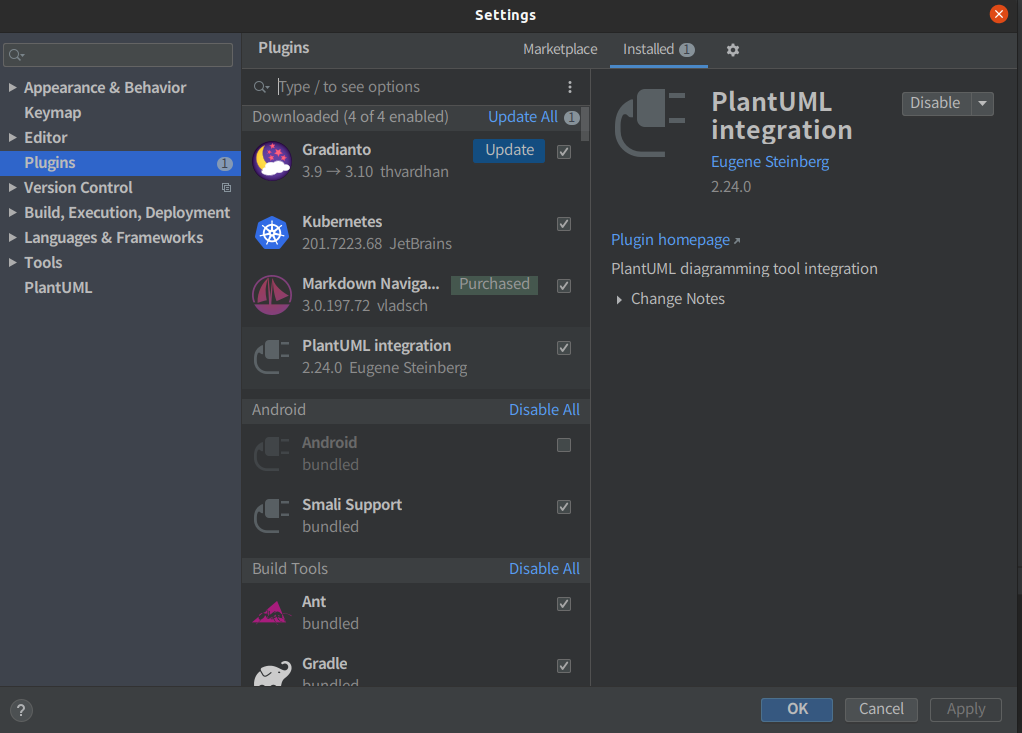Enable the Android bundled plugin checkbox

(x=564, y=445)
